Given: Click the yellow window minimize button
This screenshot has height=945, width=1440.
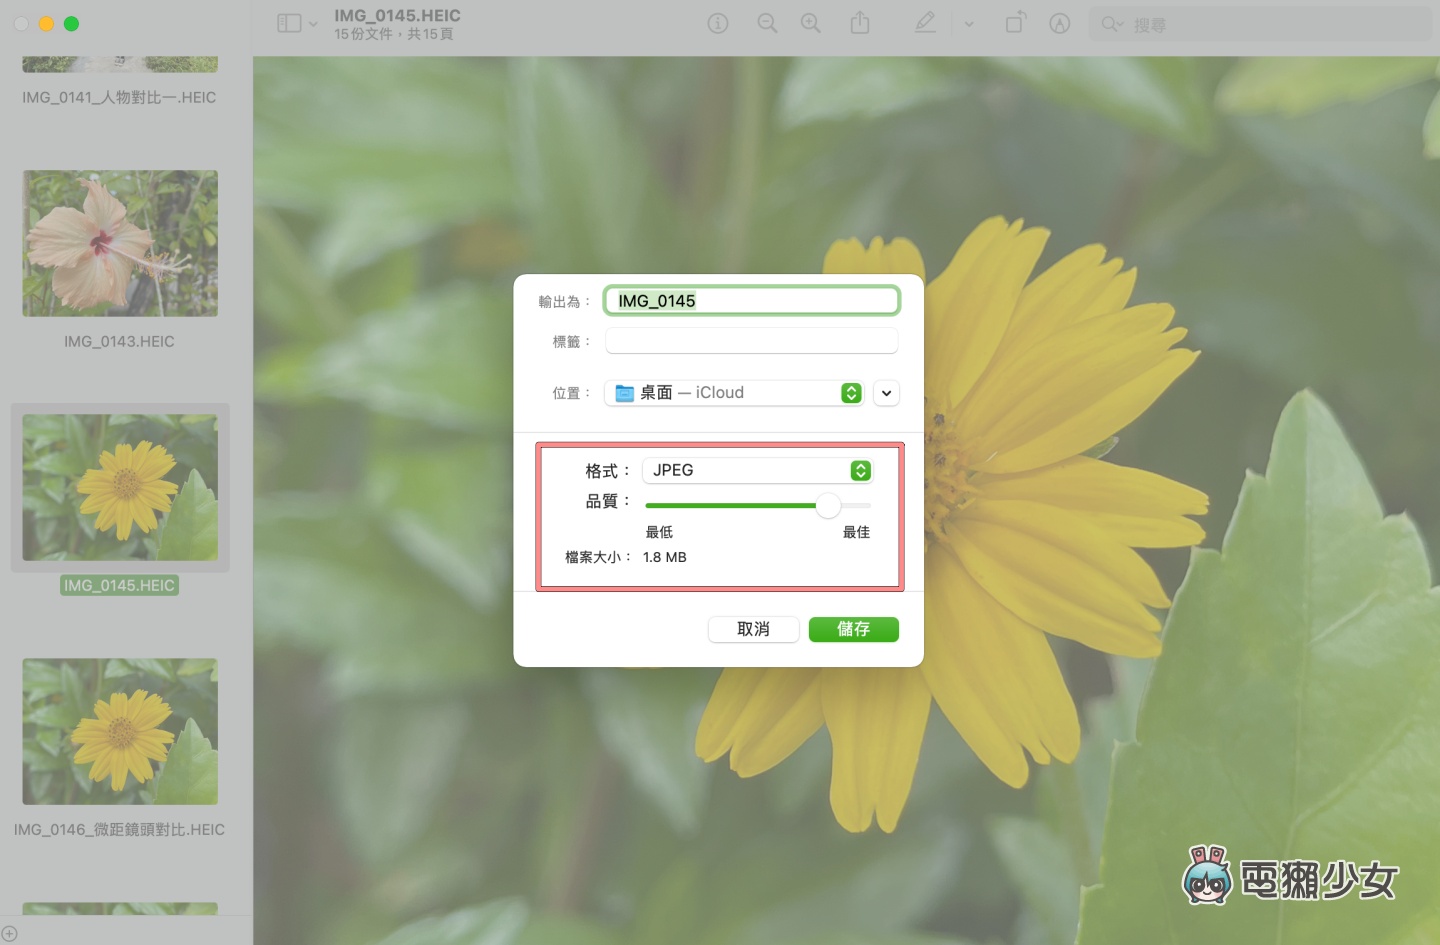Looking at the screenshot, I should pos(46,23).
